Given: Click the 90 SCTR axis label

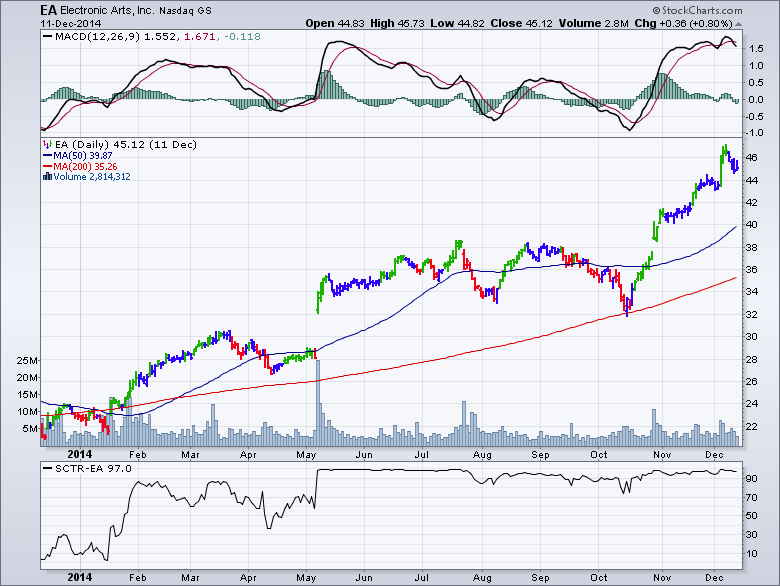Looking at the screenshot, I should 752,479.
